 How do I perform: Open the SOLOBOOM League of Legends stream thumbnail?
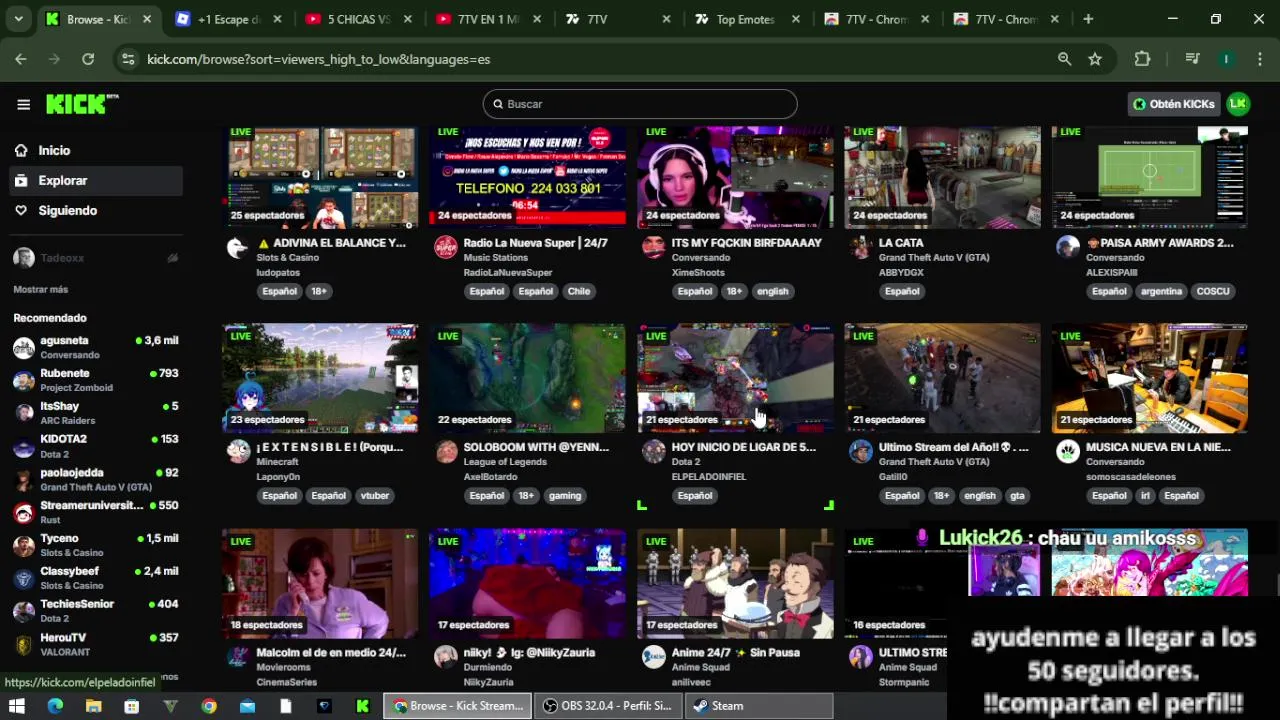[527, 378]
